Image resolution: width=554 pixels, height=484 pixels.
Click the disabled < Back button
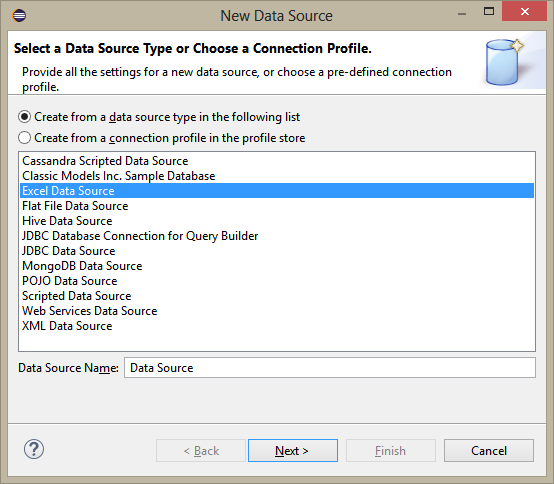[201, 451]
